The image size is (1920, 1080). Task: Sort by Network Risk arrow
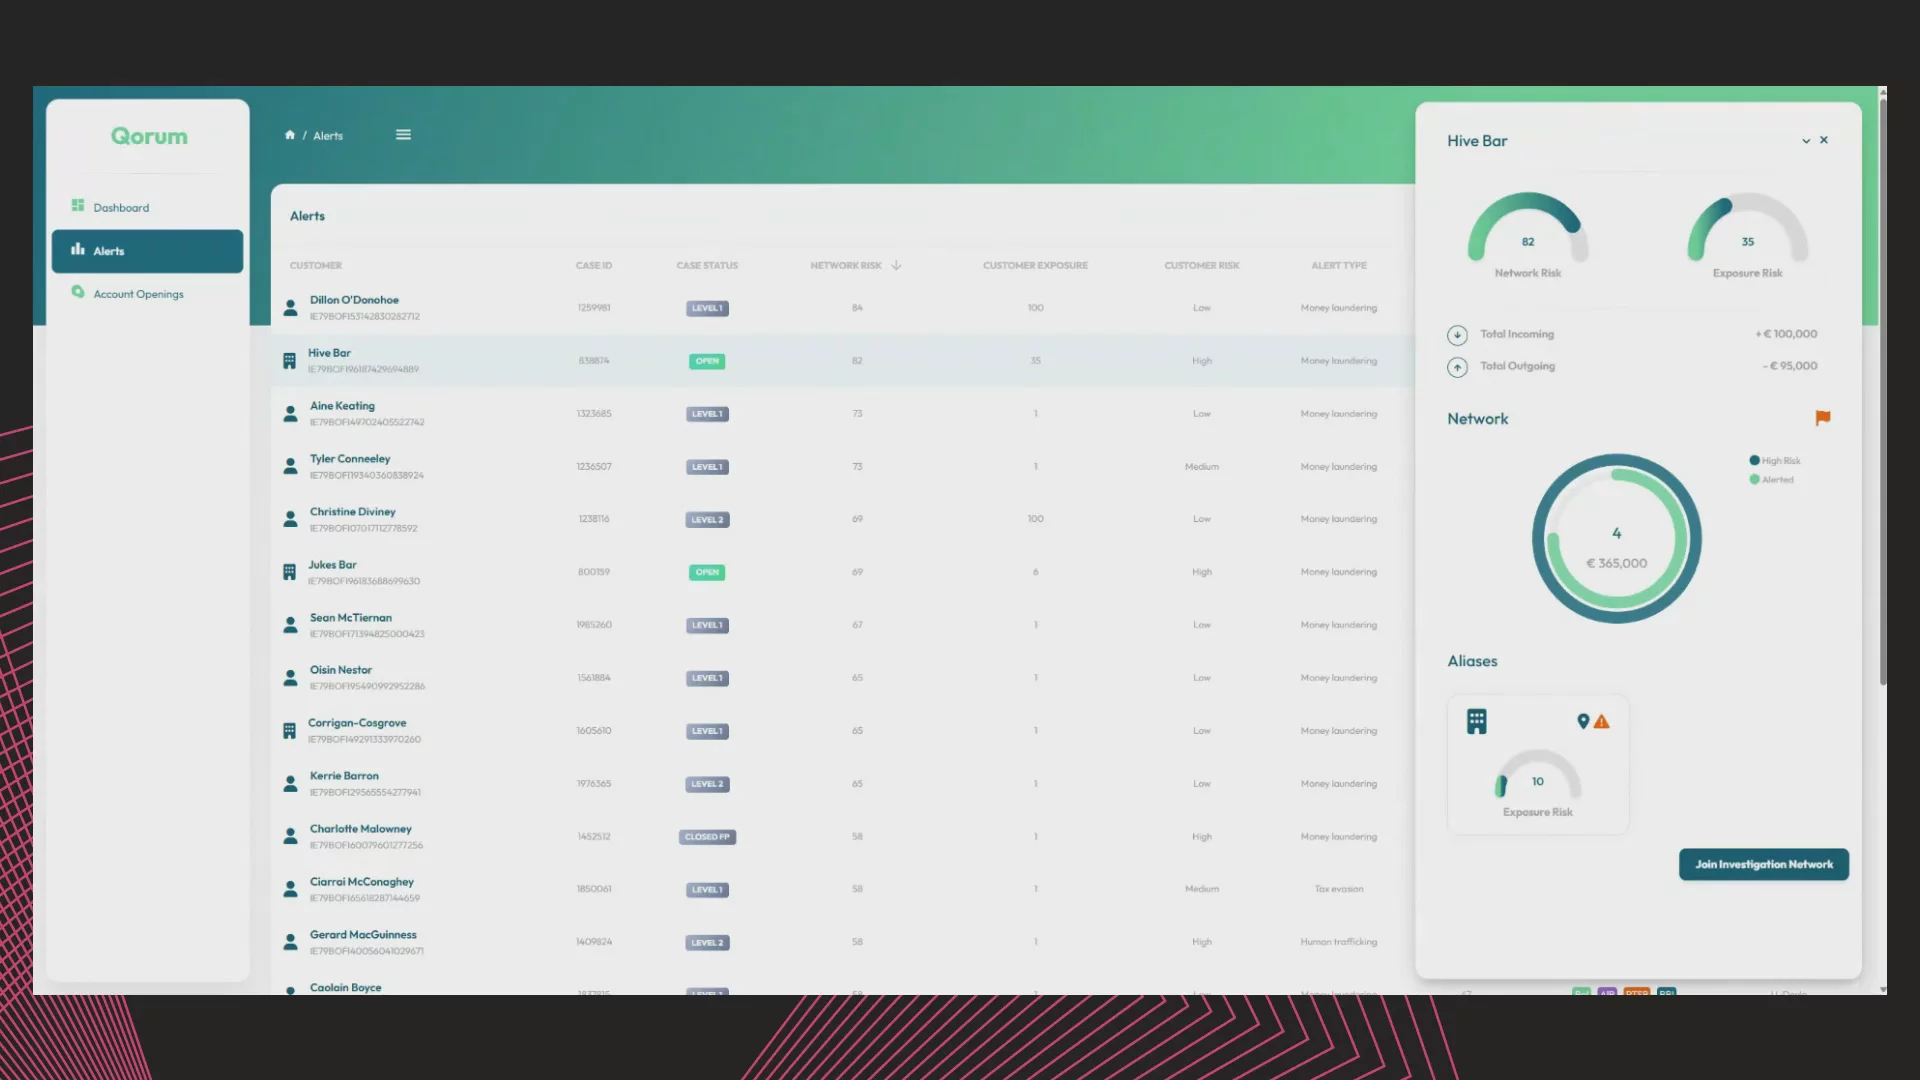tap(896, 265)
